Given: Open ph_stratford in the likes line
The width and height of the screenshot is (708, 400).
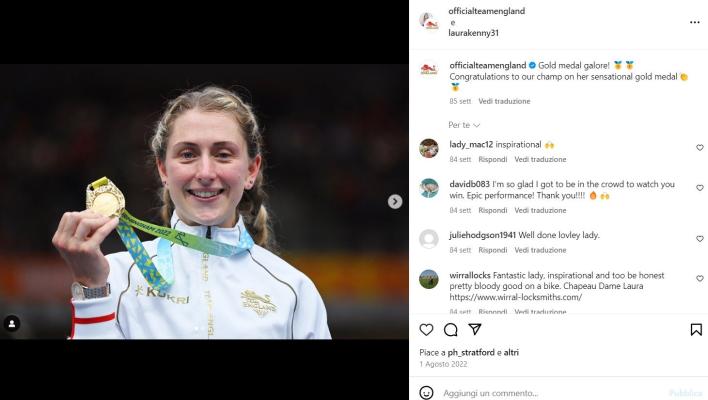Looking at the screenshot, I should click(x=471, y=353).
